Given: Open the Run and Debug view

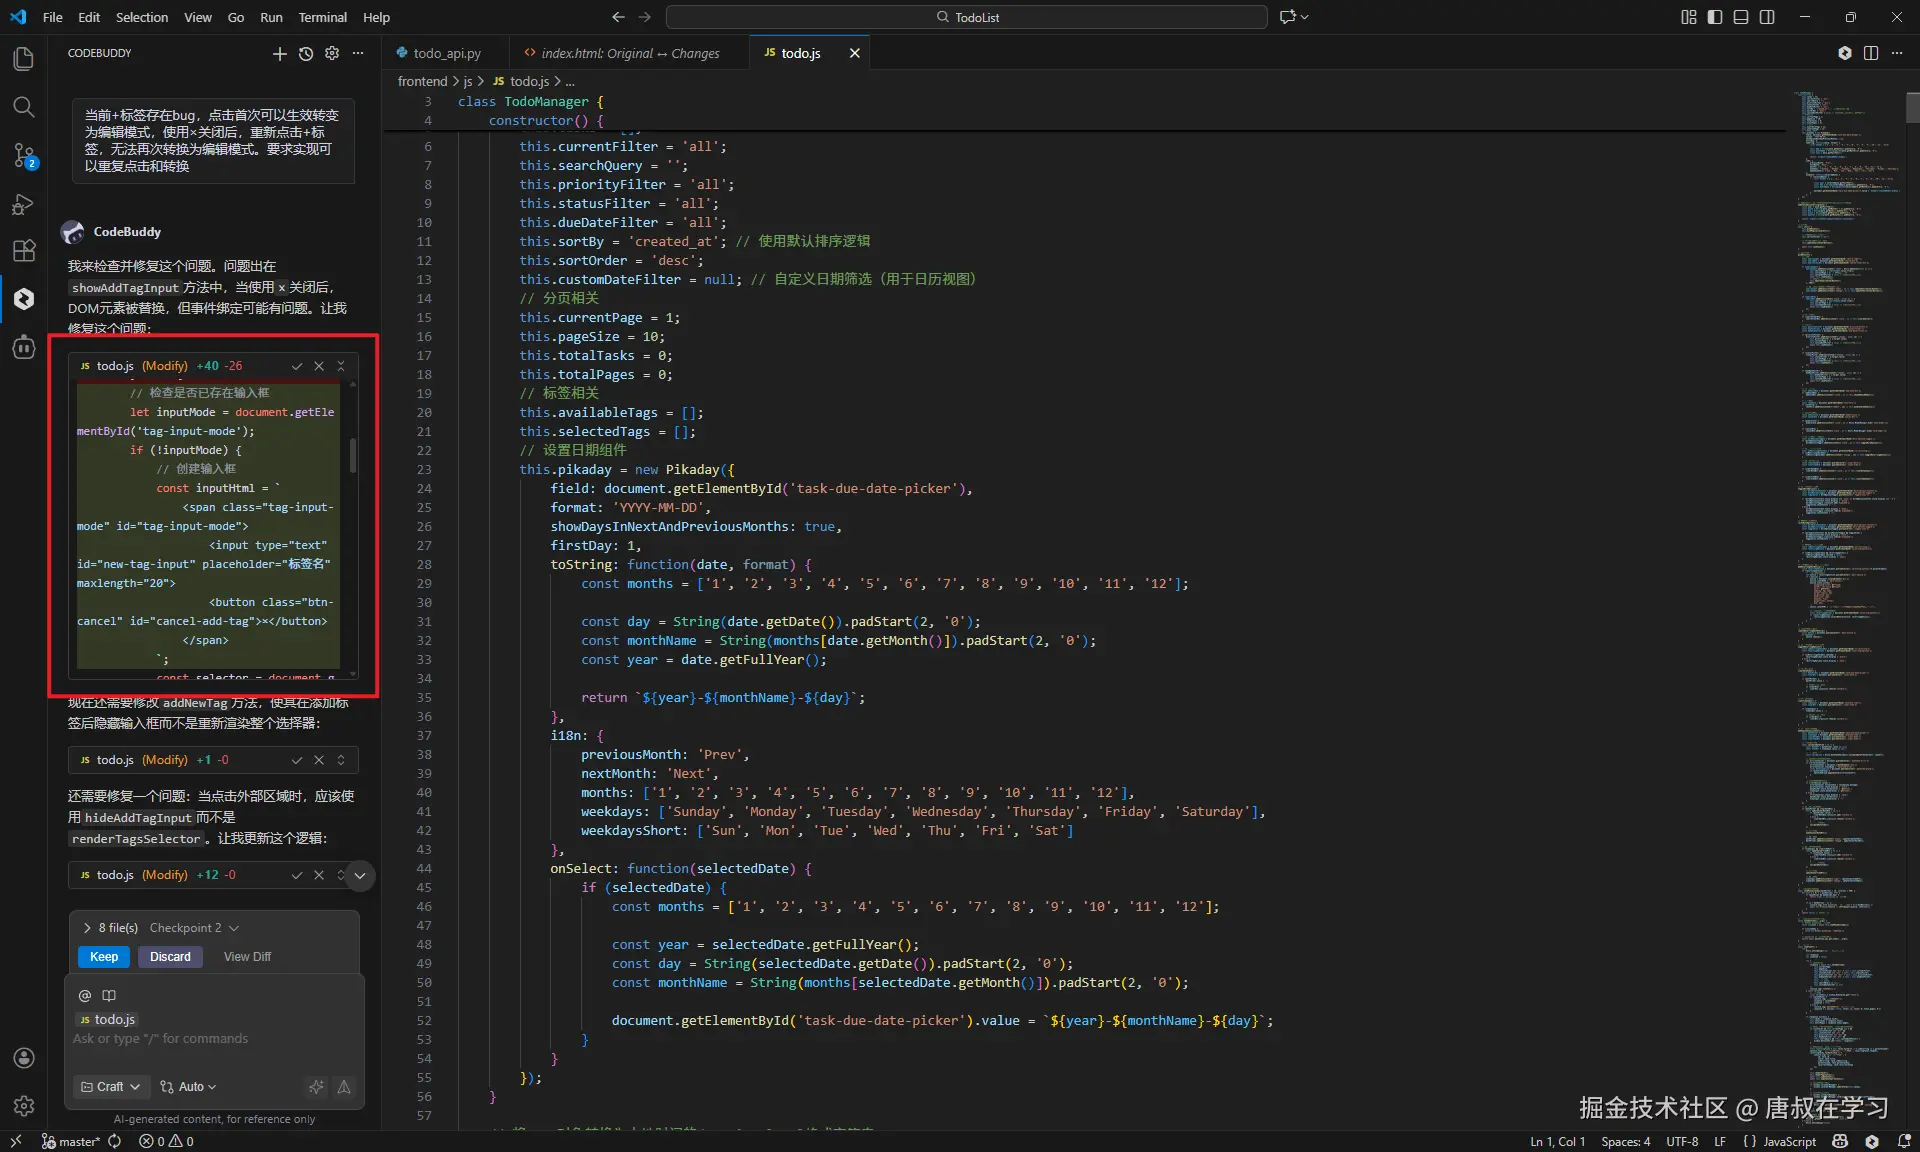Looking at the screenshot, I should coord(24,204).
